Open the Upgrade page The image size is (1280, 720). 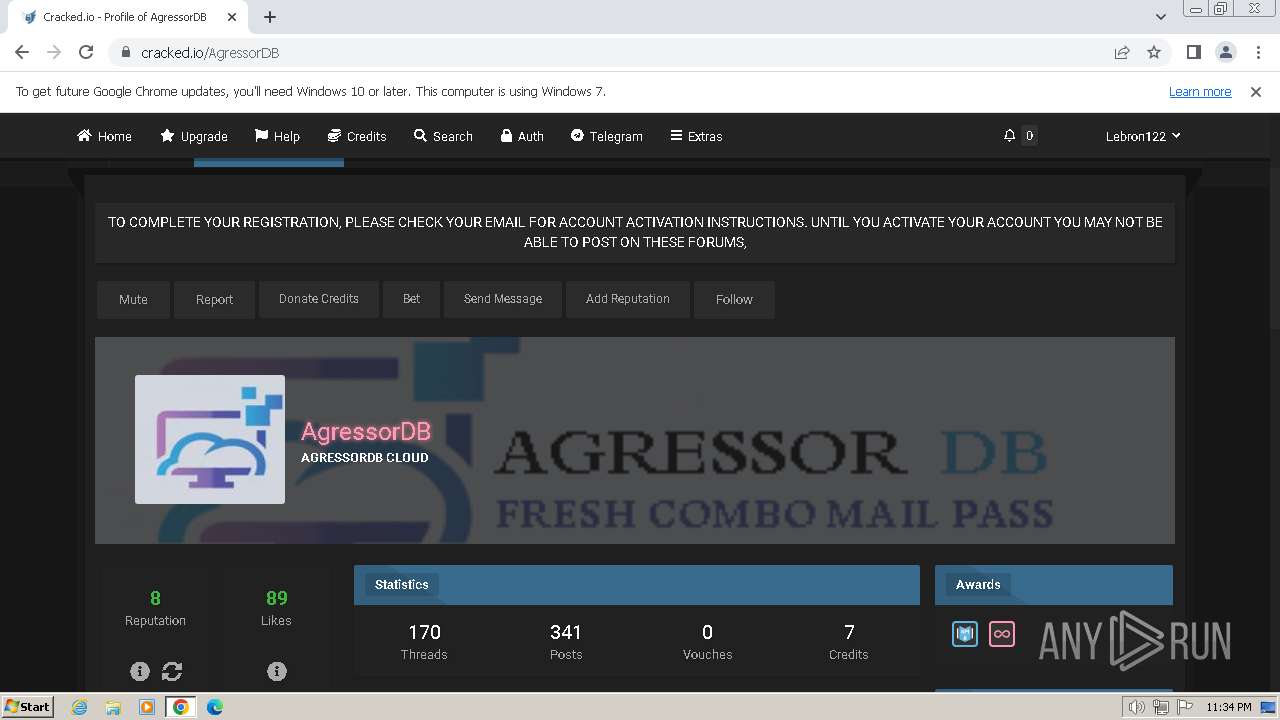pos(194,136)
